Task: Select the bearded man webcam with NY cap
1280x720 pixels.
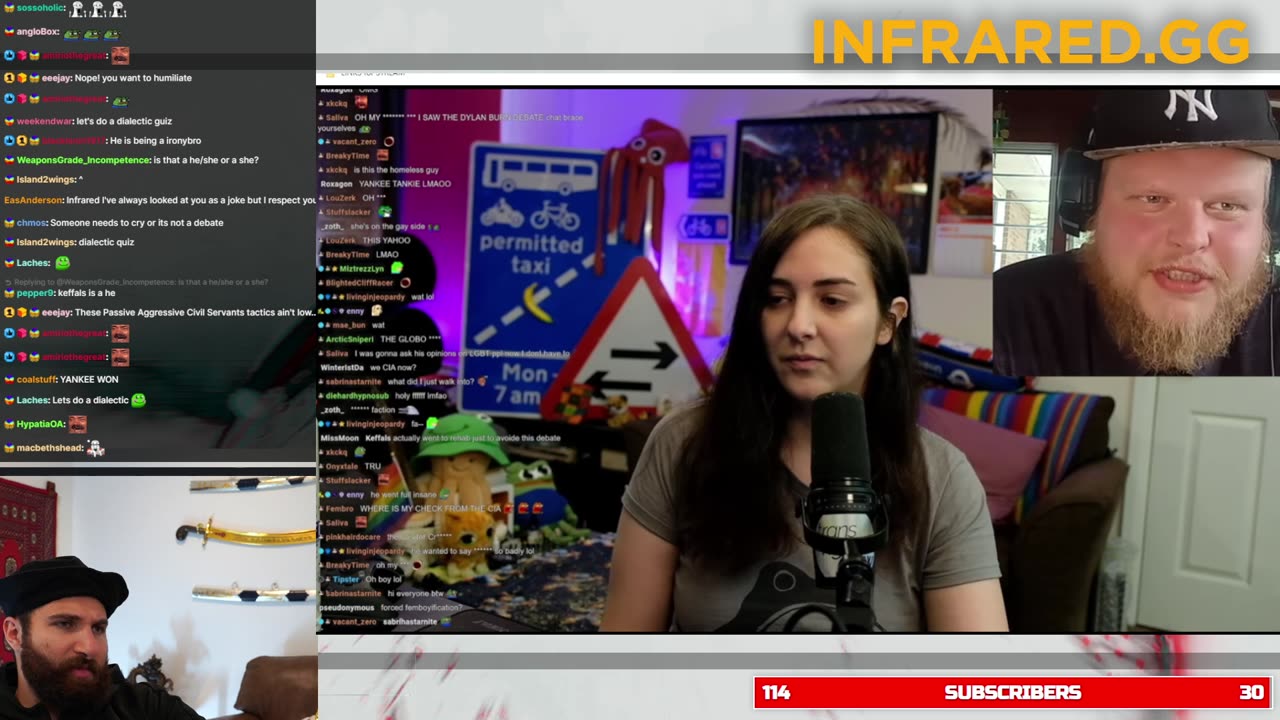Action: (1136, 232)
